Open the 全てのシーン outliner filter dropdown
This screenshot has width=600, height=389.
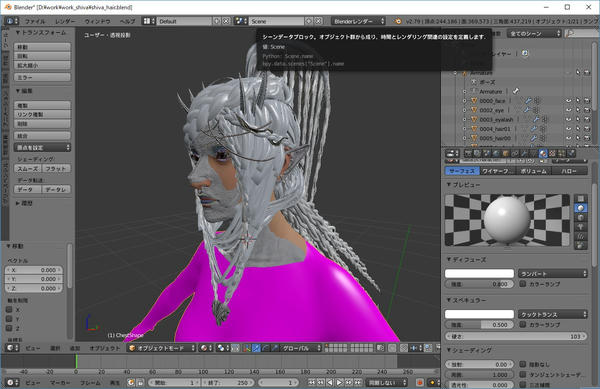point(534,34)
